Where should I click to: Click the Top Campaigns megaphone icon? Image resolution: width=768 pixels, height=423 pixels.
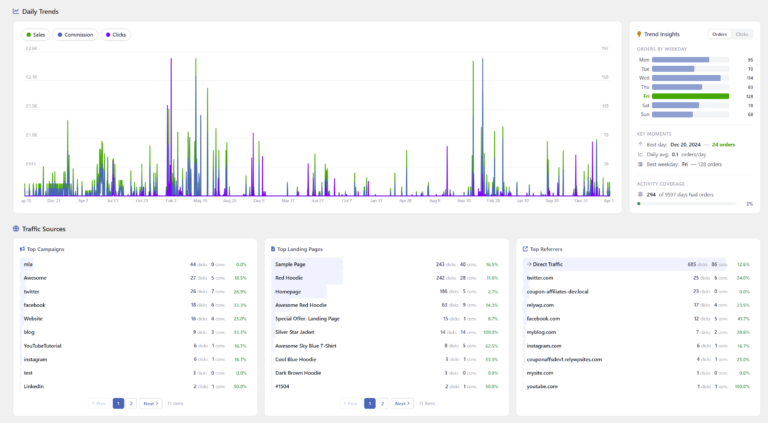pos(22,249)
